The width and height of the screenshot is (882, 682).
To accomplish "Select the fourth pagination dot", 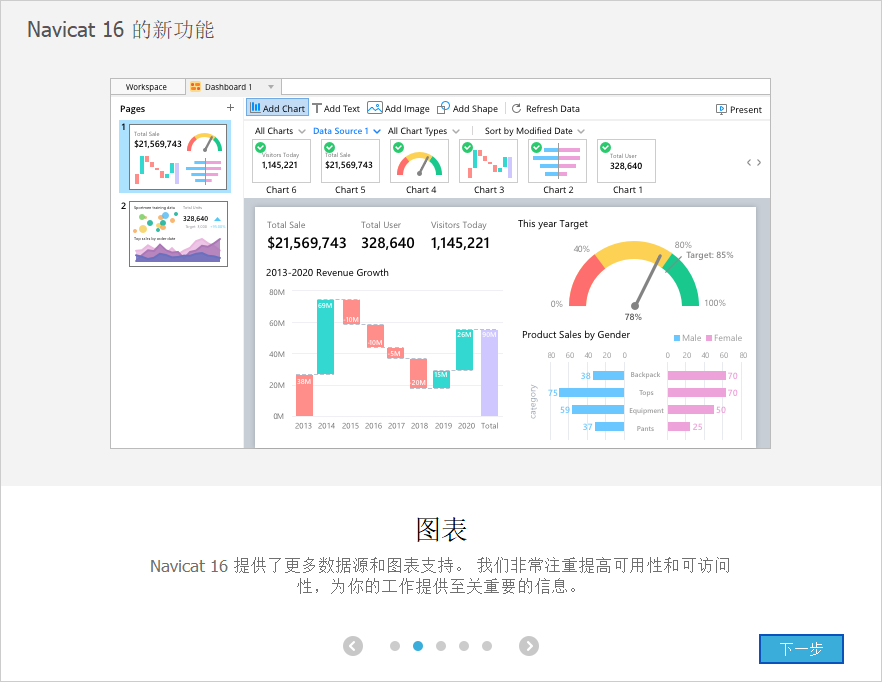I will [x=464, y=646].
